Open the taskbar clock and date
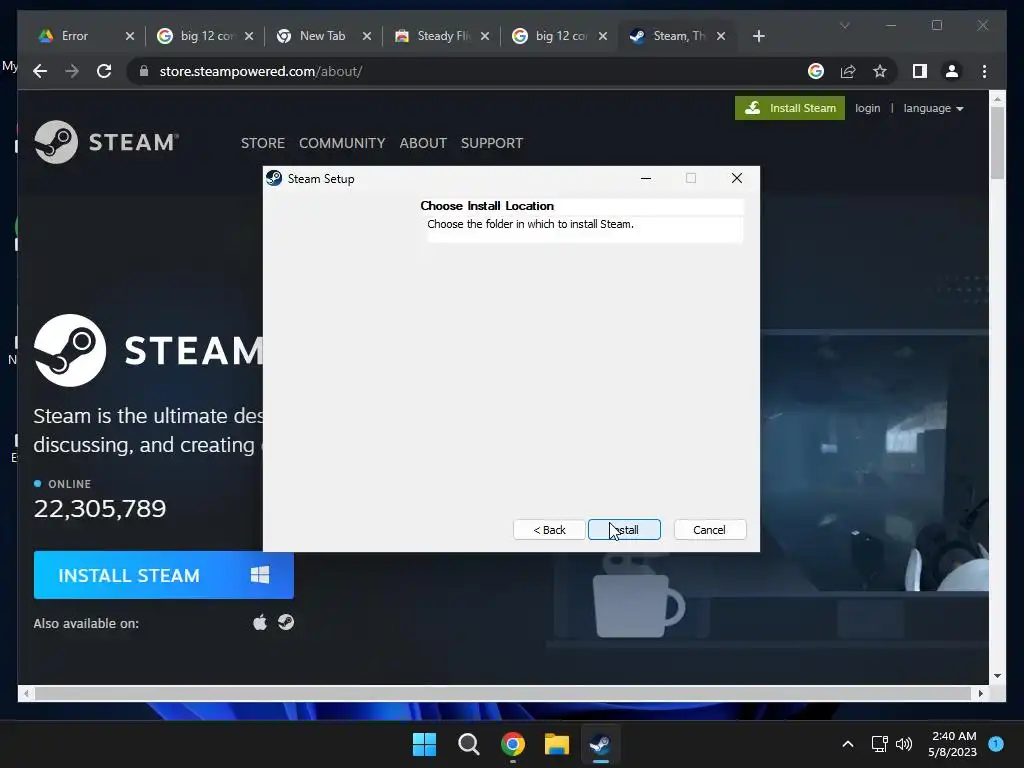Image resolution: width=1024 pixels, height=768 pixels. 953,744
